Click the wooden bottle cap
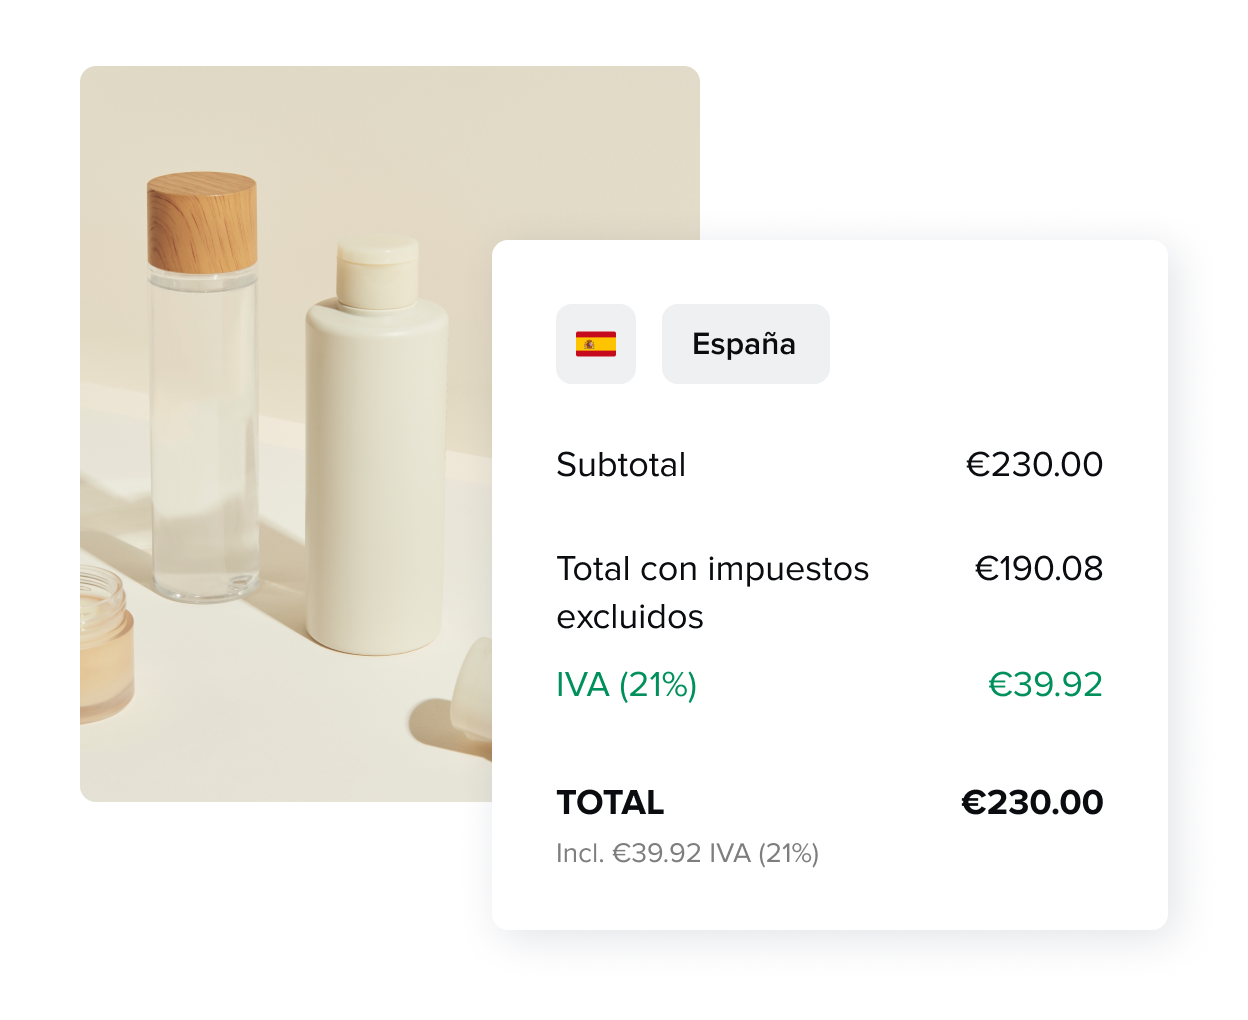The height and width of the screenshot is (1020, 1248). point(202,222)
